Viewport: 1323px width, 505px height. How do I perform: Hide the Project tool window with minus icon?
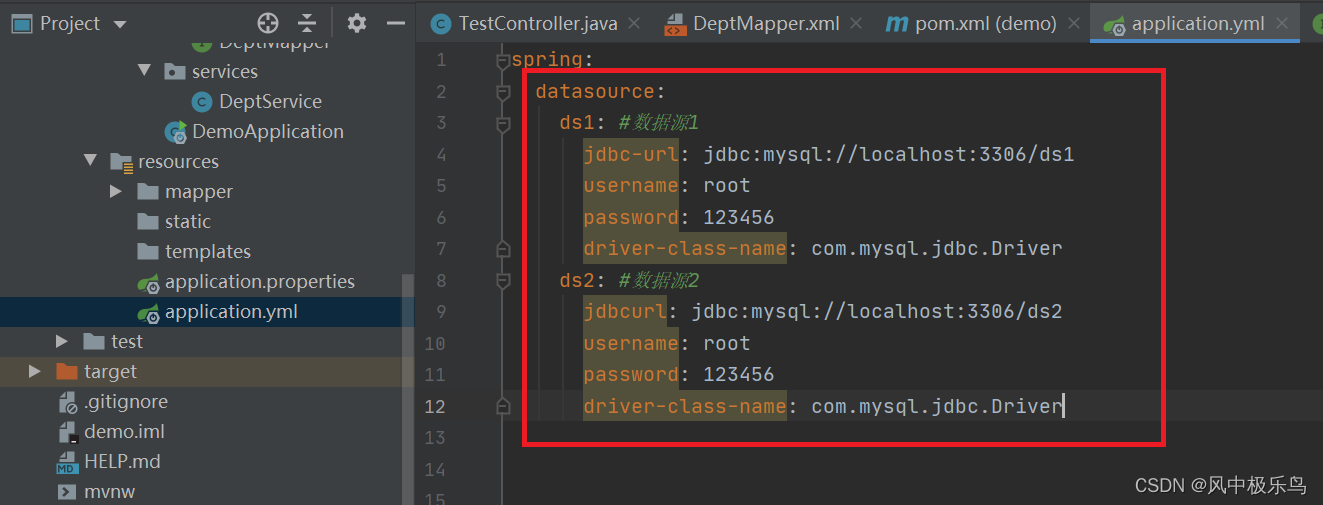(x=396, y=23)
